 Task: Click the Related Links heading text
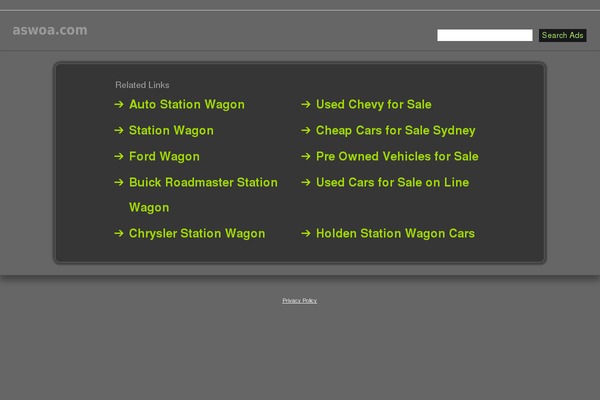[x=142, y=85]
